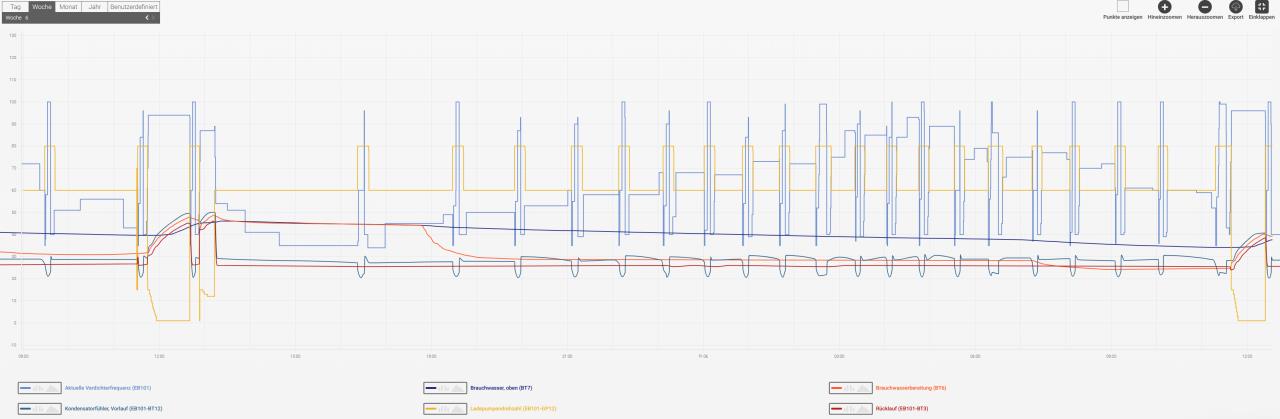Click the Aktuelle Verdichterfrequenz legend label

point(107,387)
